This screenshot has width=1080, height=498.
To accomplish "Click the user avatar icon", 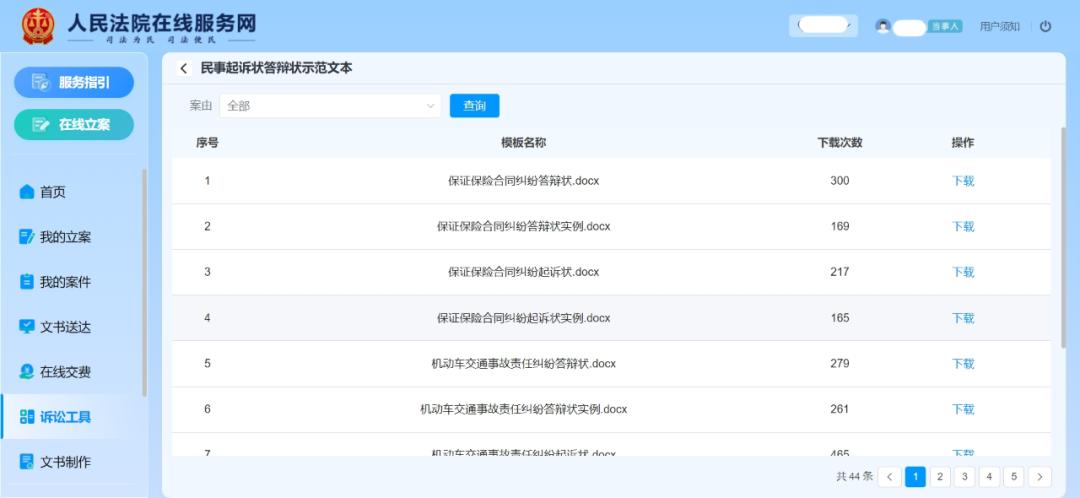I will [882, 26].
